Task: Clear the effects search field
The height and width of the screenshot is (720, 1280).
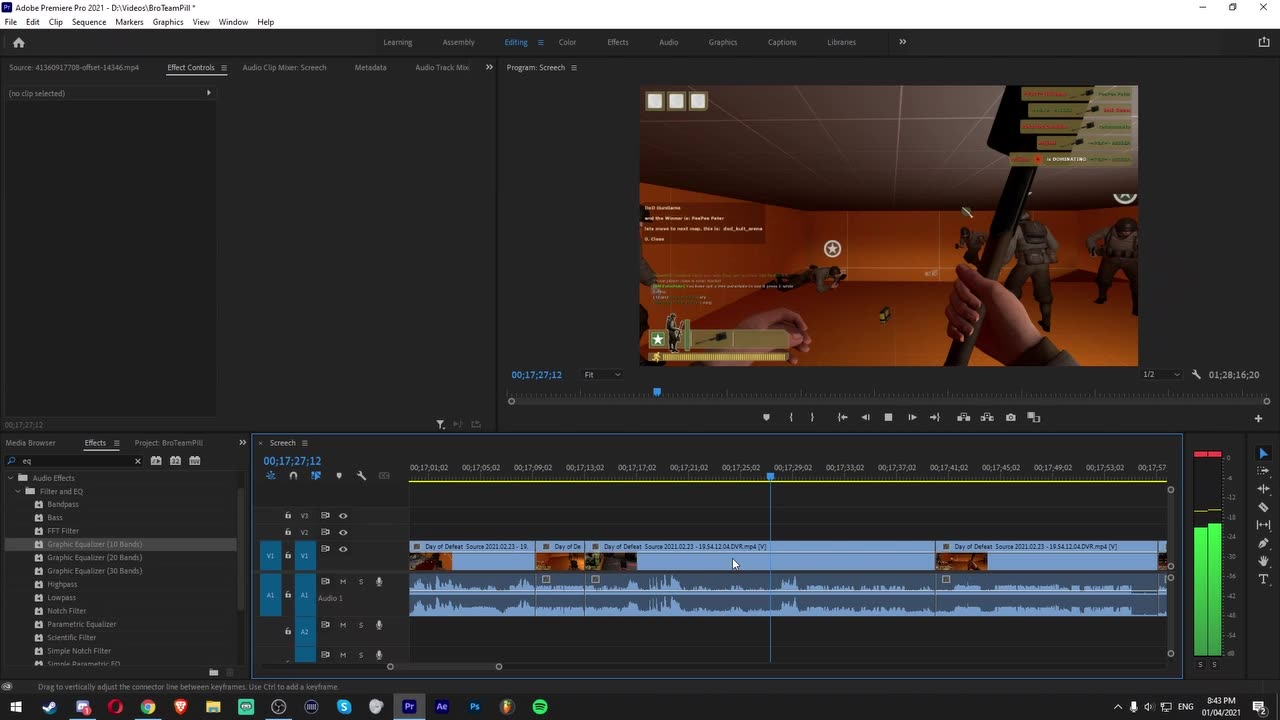Action: [137, 461]
